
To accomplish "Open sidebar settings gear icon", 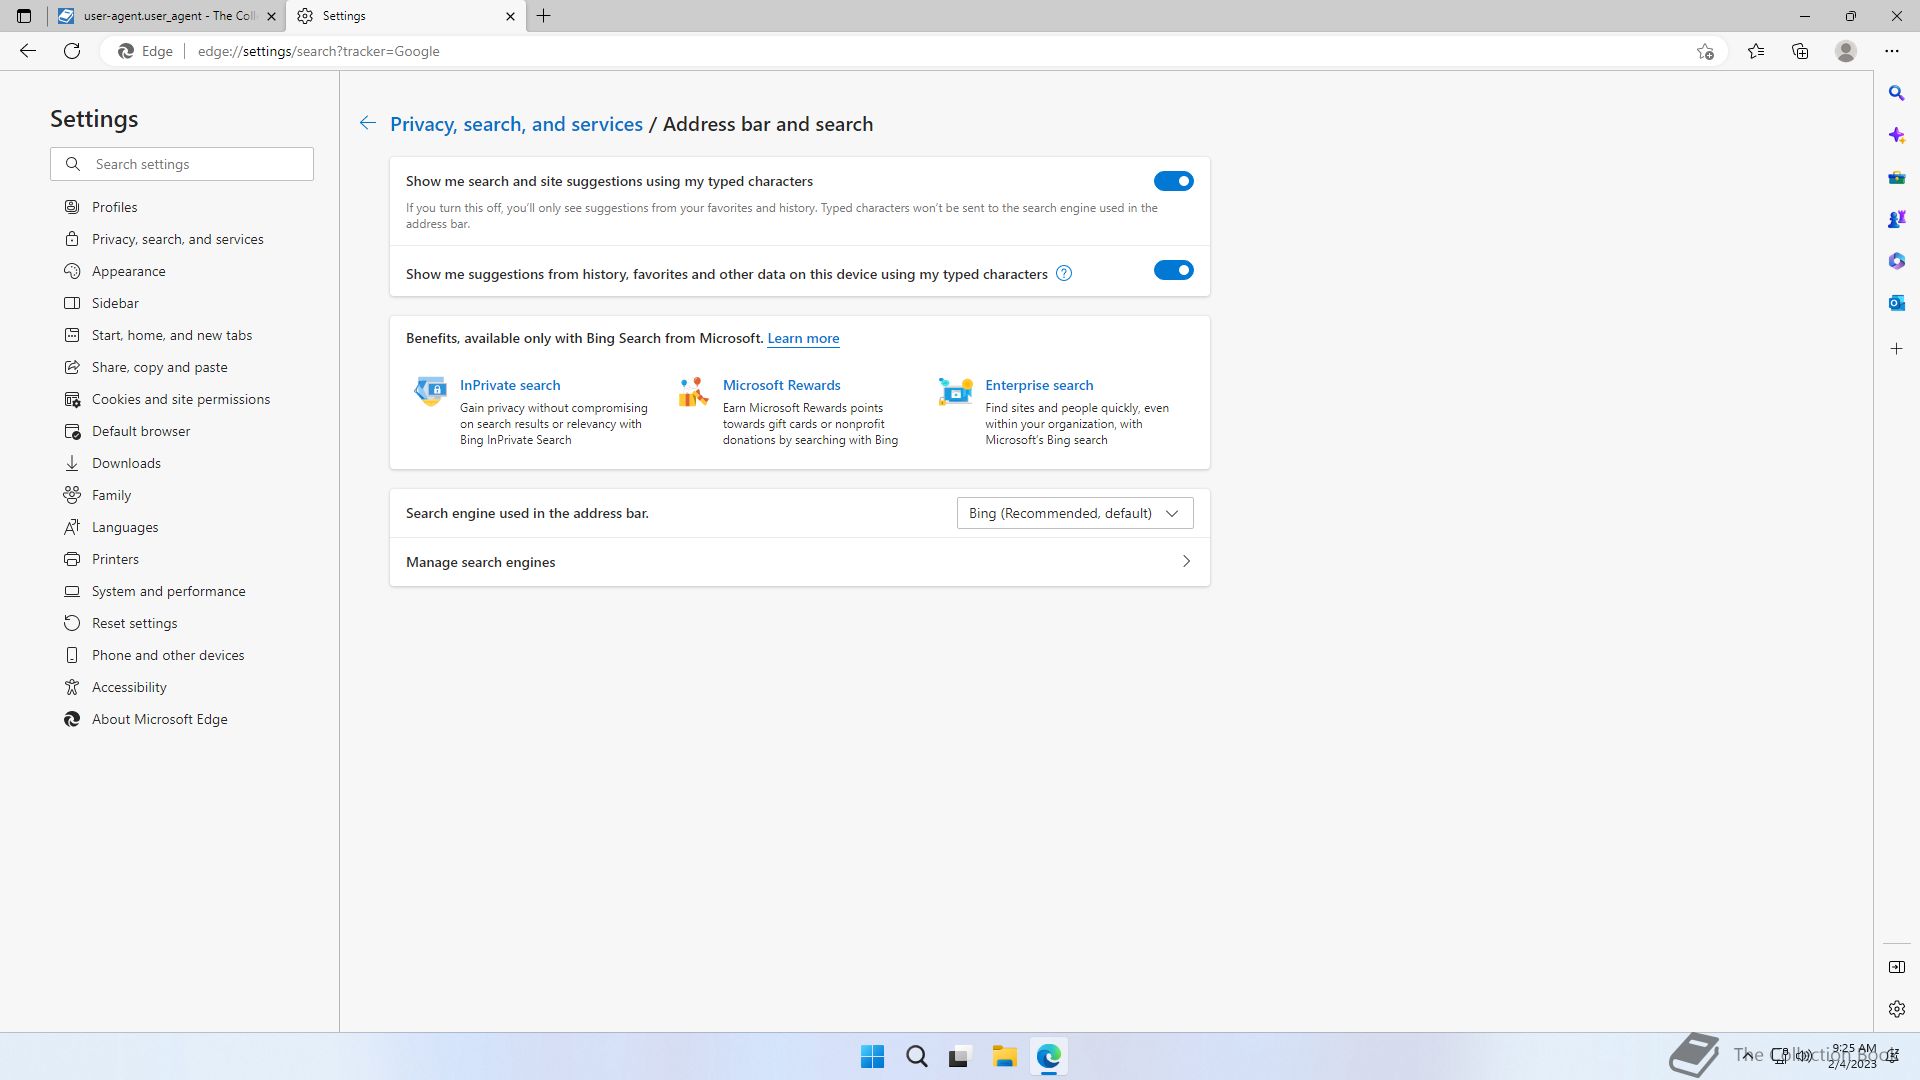I will pos(1896,1009).
